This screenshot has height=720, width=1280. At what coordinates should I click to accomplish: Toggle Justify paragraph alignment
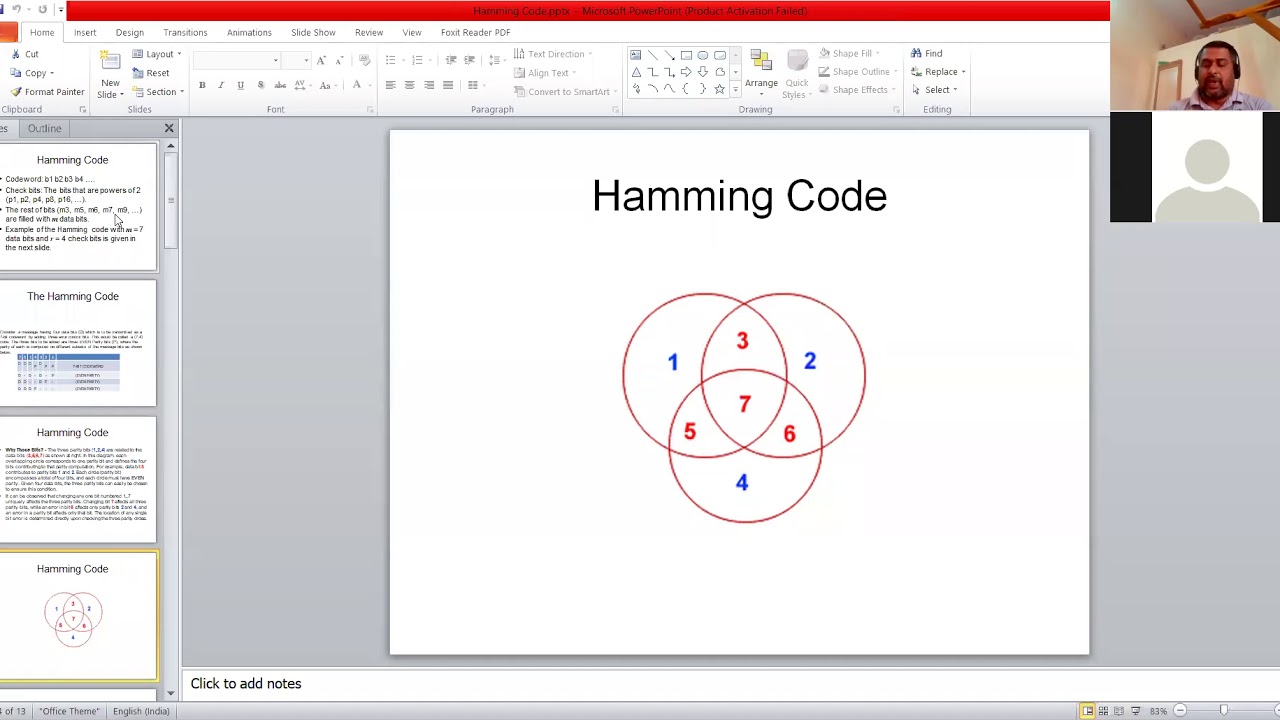[x=448, y=86]
